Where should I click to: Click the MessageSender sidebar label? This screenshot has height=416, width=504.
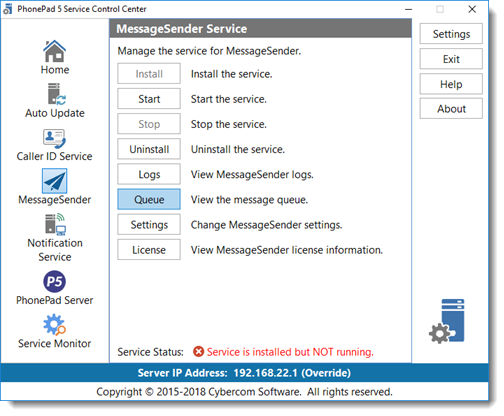pyautogui.click(x=54, y=200)
